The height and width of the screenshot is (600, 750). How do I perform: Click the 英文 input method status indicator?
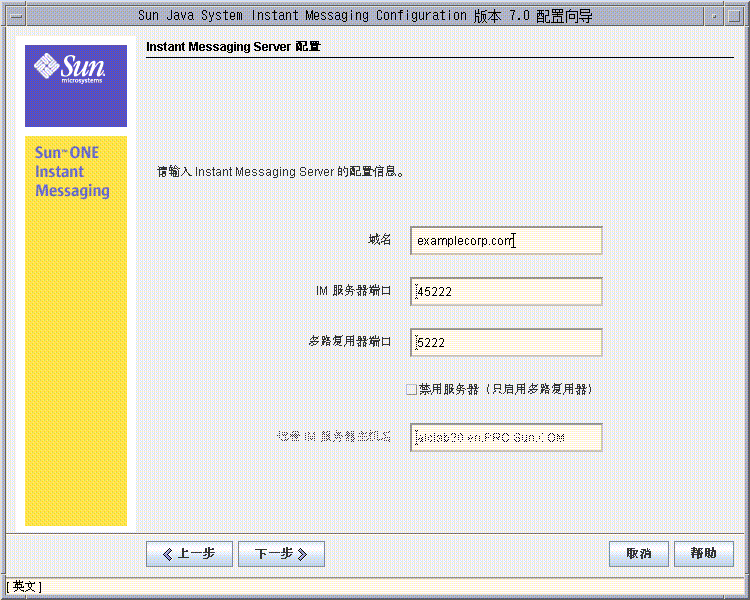click(24, 587)
